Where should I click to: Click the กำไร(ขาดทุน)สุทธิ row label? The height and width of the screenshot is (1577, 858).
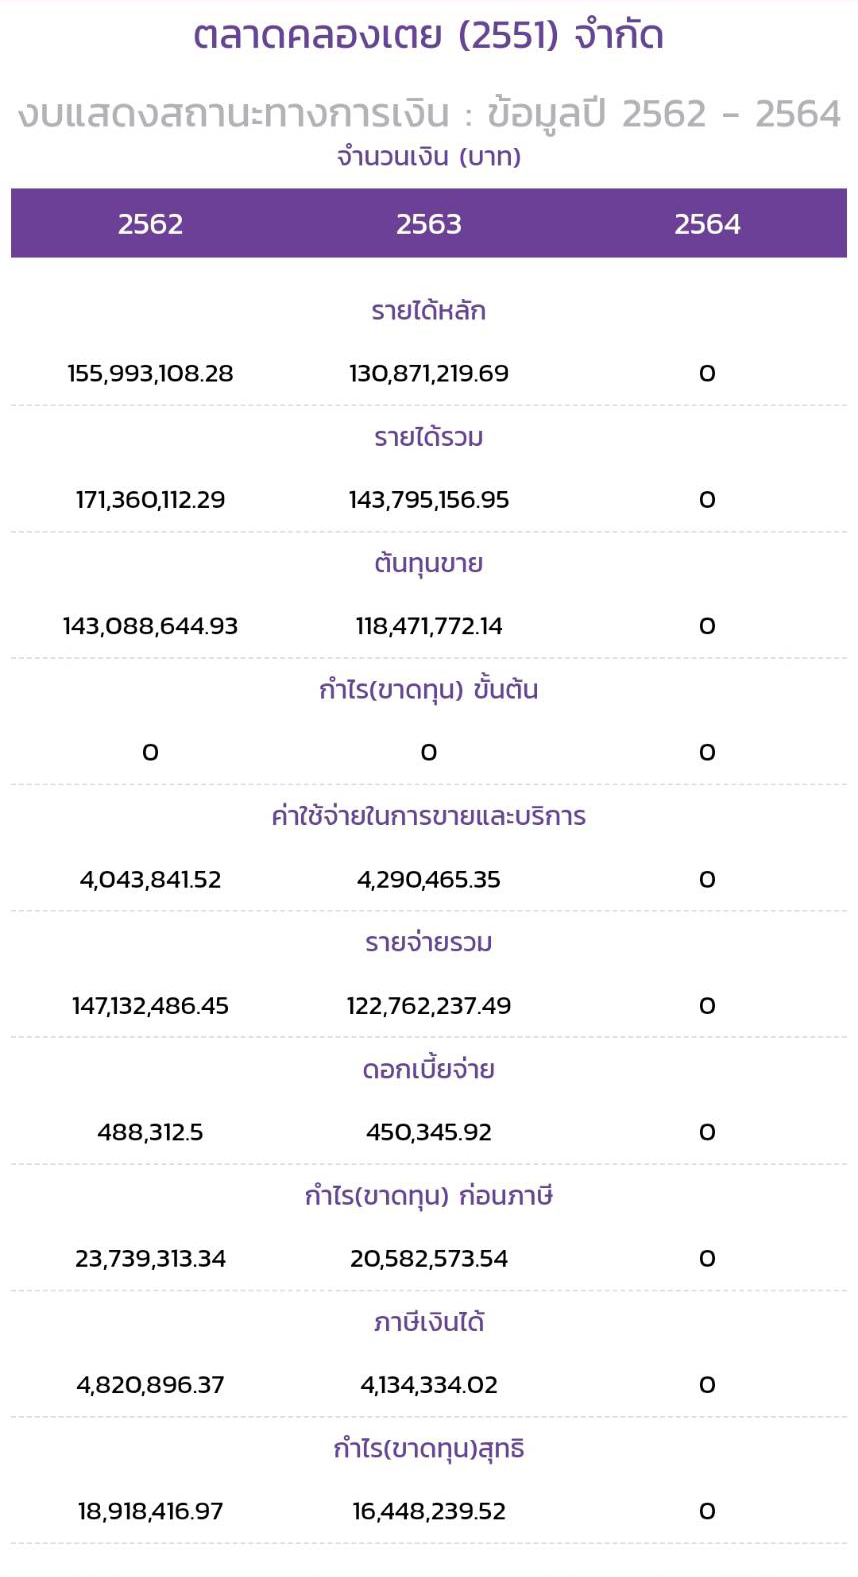[x=428, y=1448]
